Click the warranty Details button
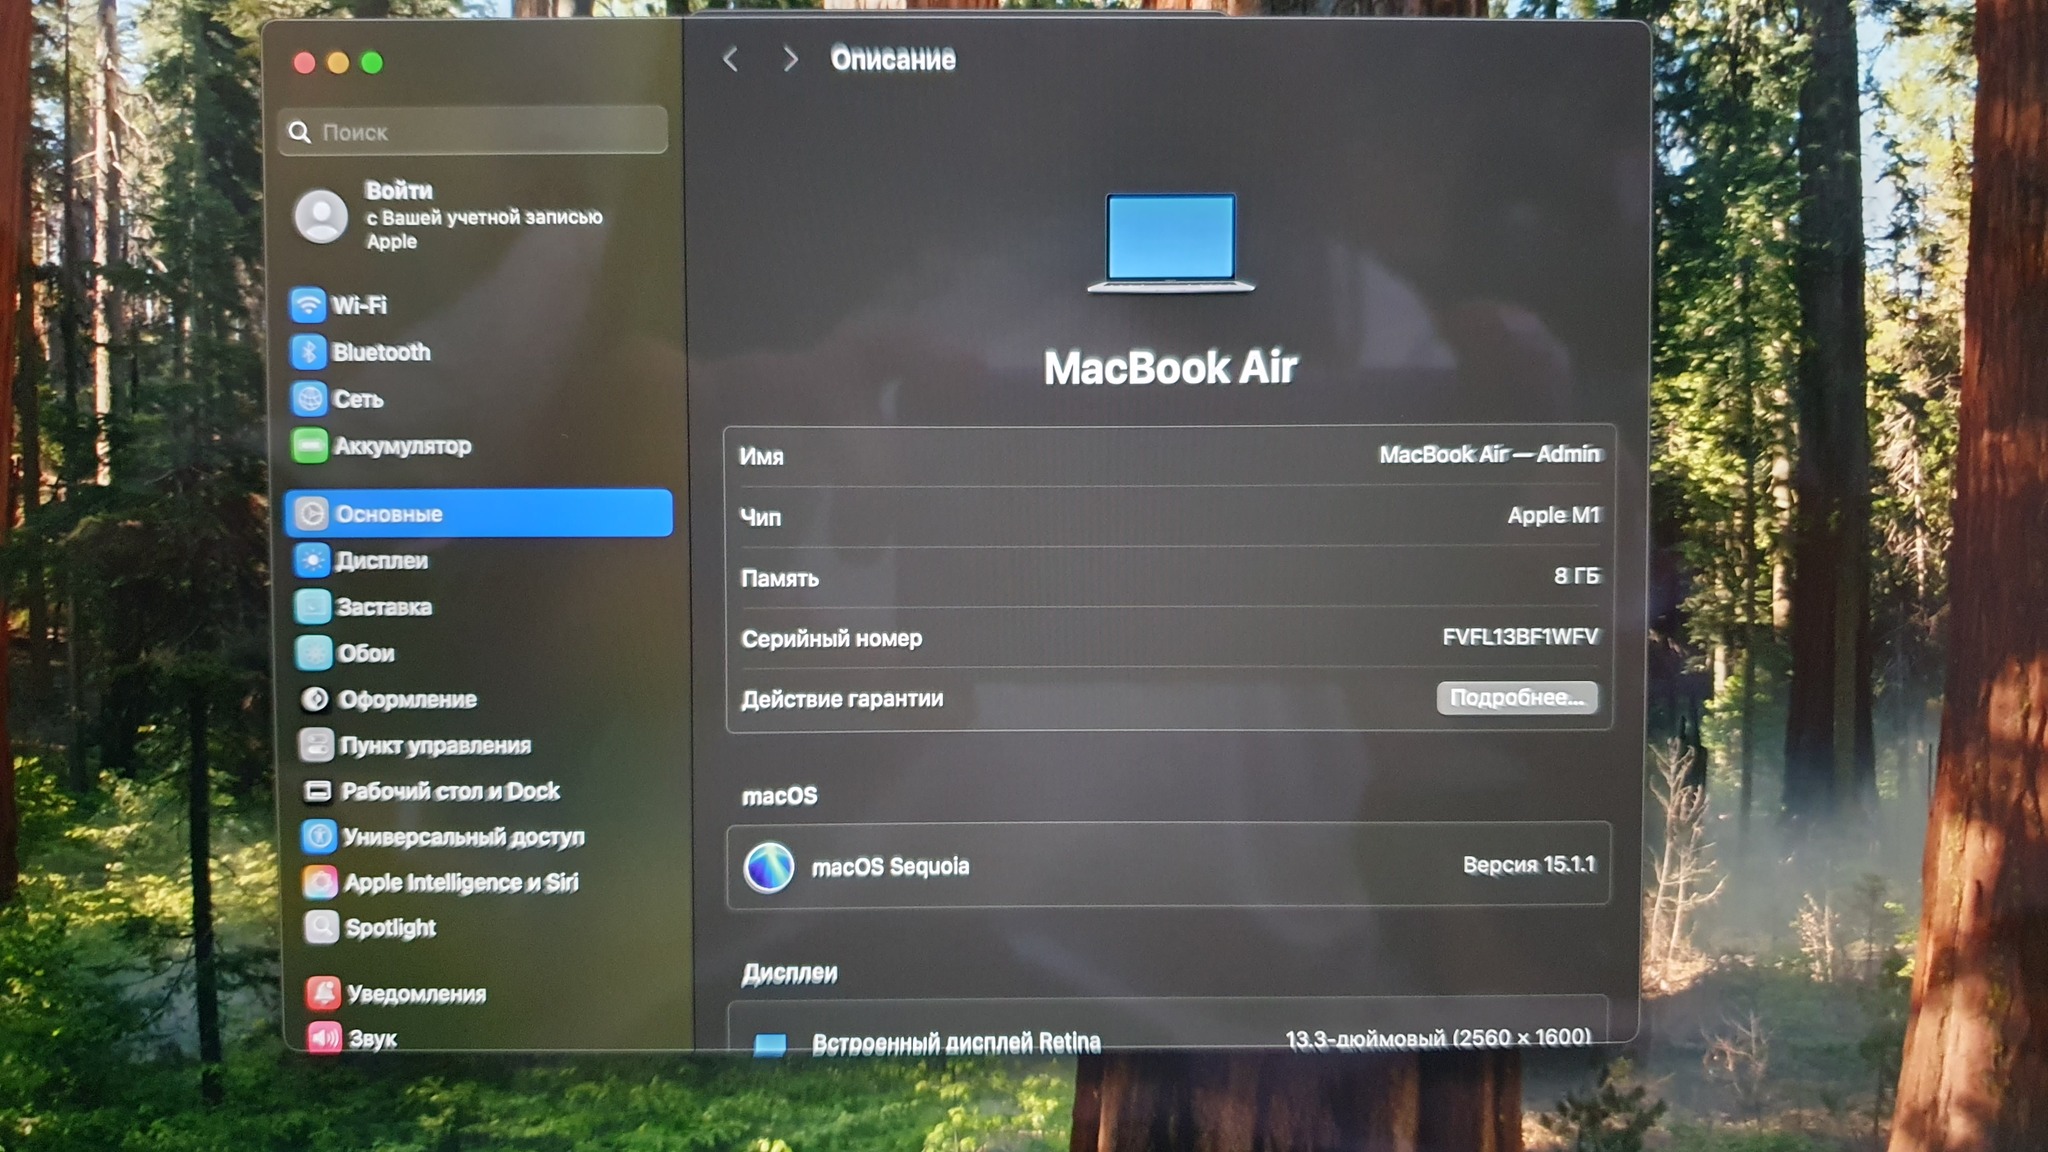This screenshot has height=1152, width=2048. click(1516, 697)
